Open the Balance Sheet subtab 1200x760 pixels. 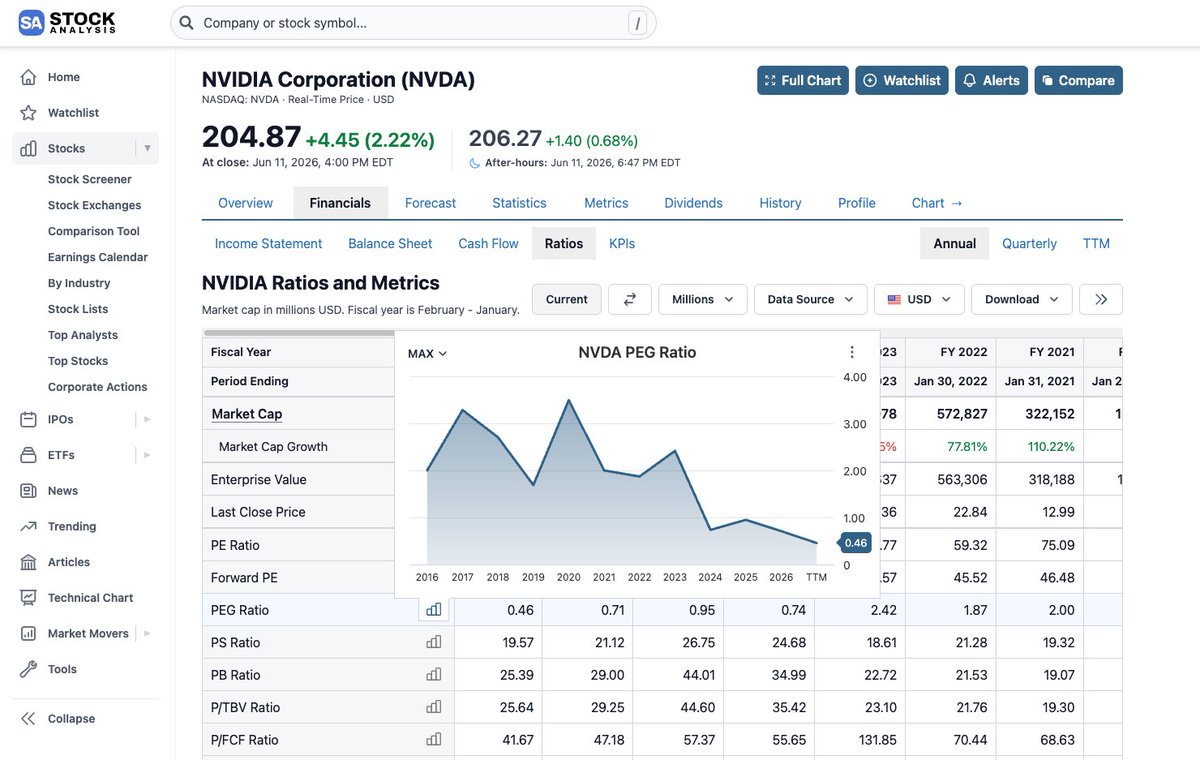pyautogui.click(x=390, y=243)
